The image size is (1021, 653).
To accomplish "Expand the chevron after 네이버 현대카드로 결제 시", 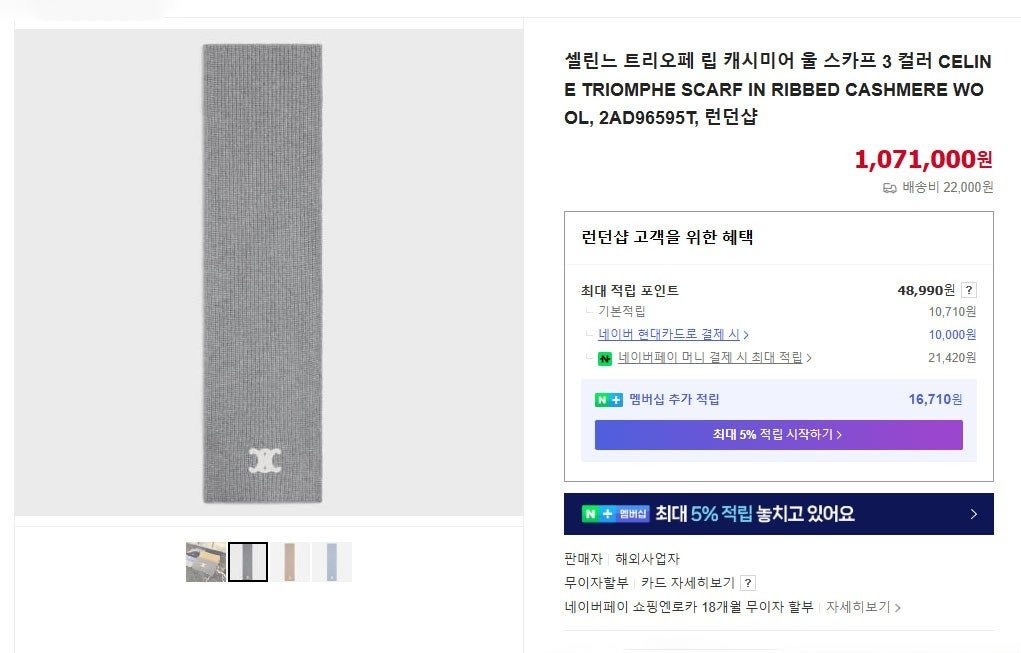I will tap(746, 335).
